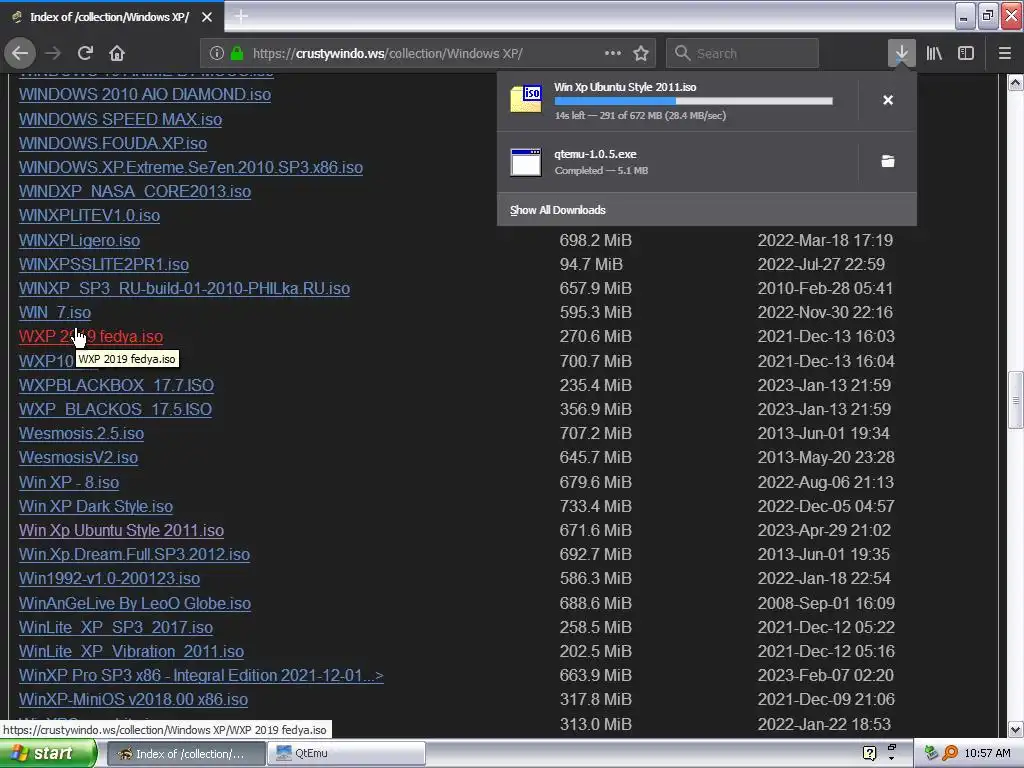Show sidebars toolbar button
The image size is (1024, 768).
966,53
